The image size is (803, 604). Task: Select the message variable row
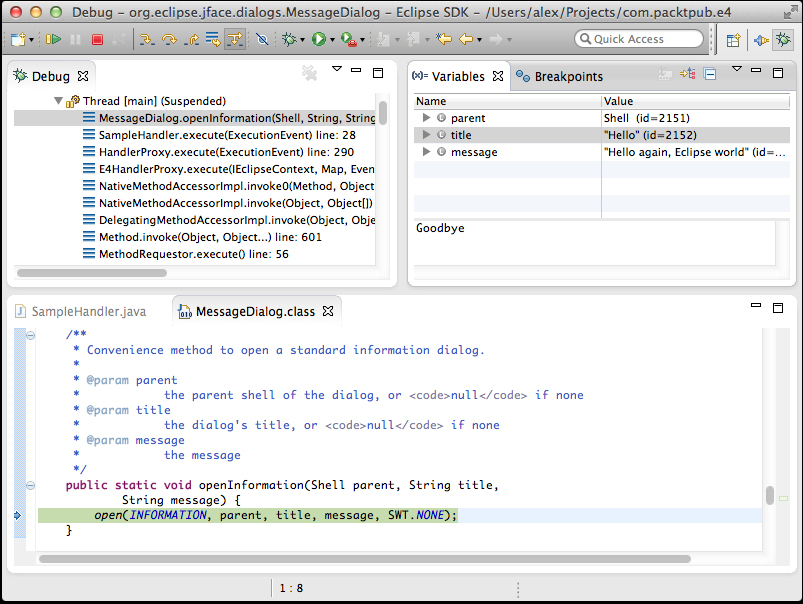(474, 152)
